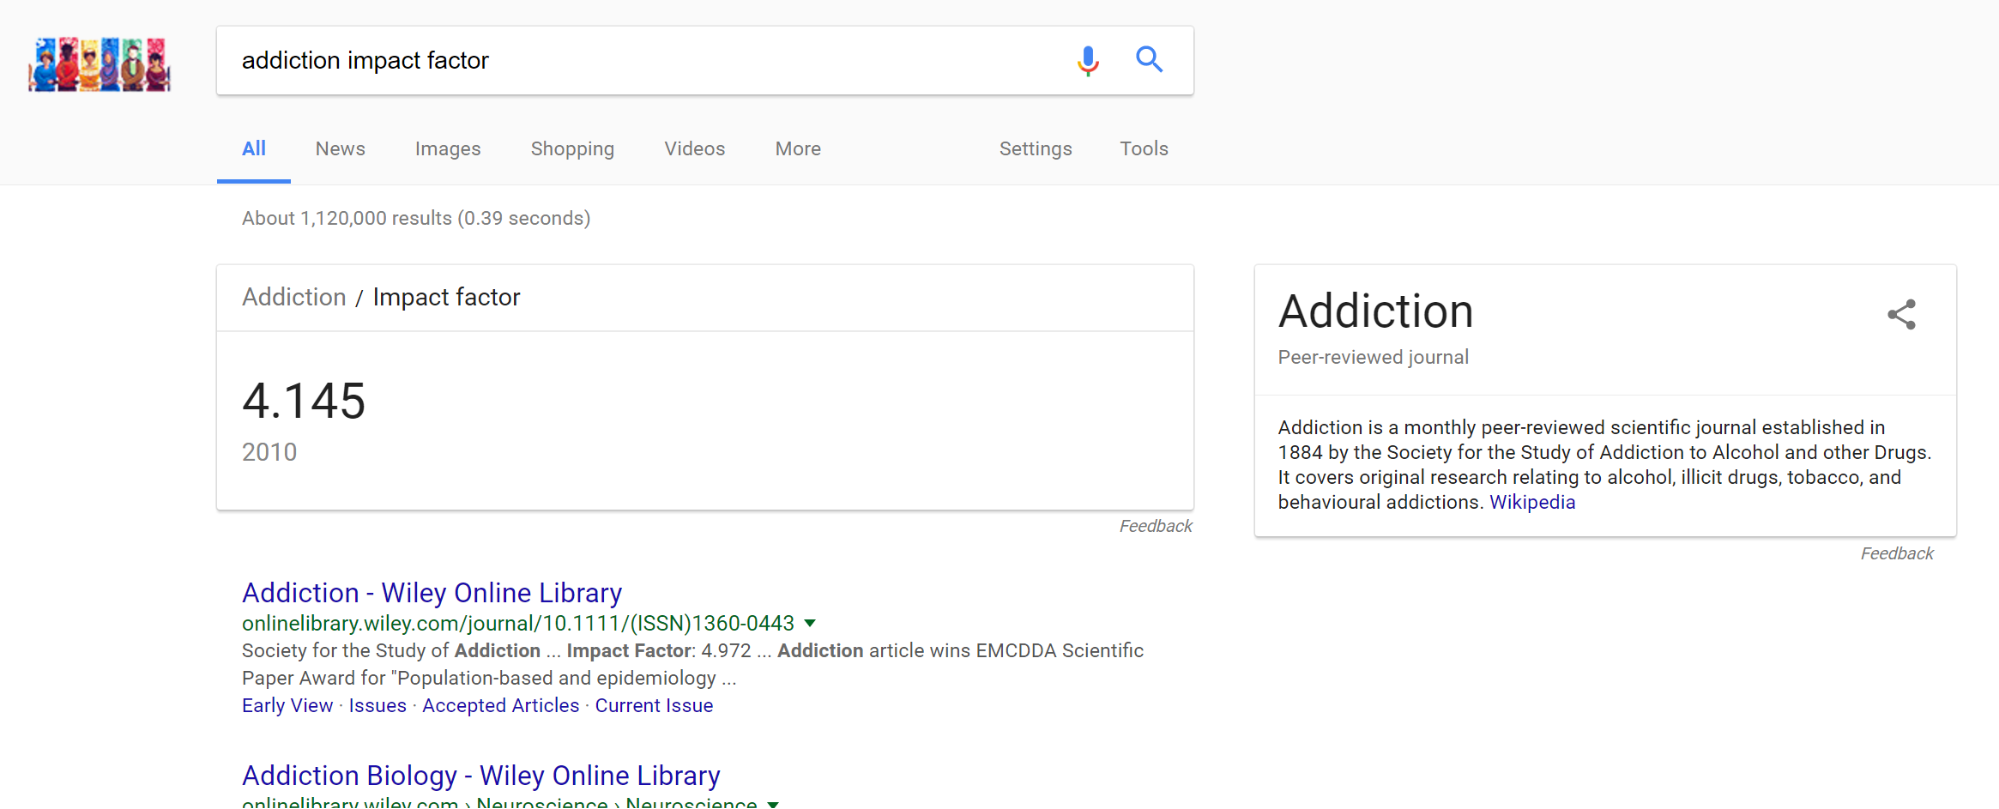Screen dimensions: 1999x809
Task: Open Addiction Biology - Wiley Online Library result
Action: (x=480, y=776)
